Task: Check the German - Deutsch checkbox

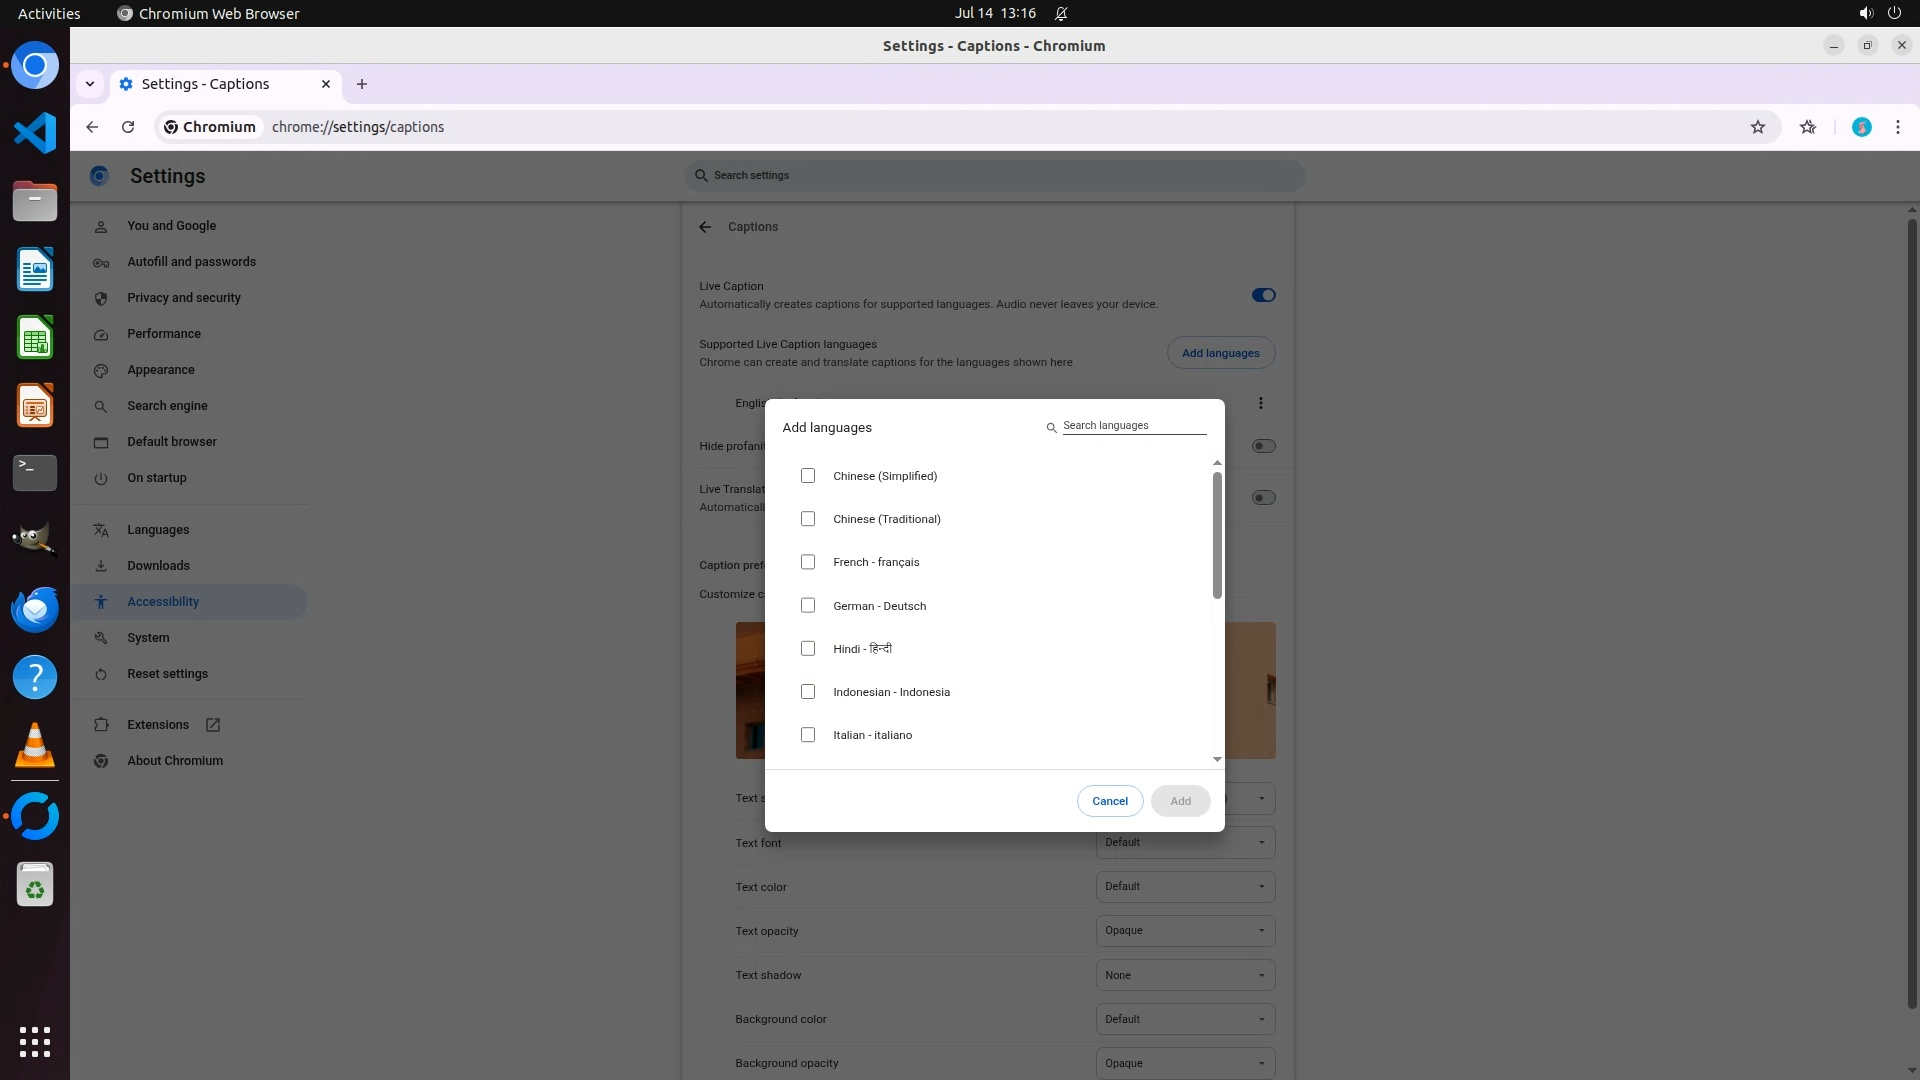Action: click(x=808, y=606)
